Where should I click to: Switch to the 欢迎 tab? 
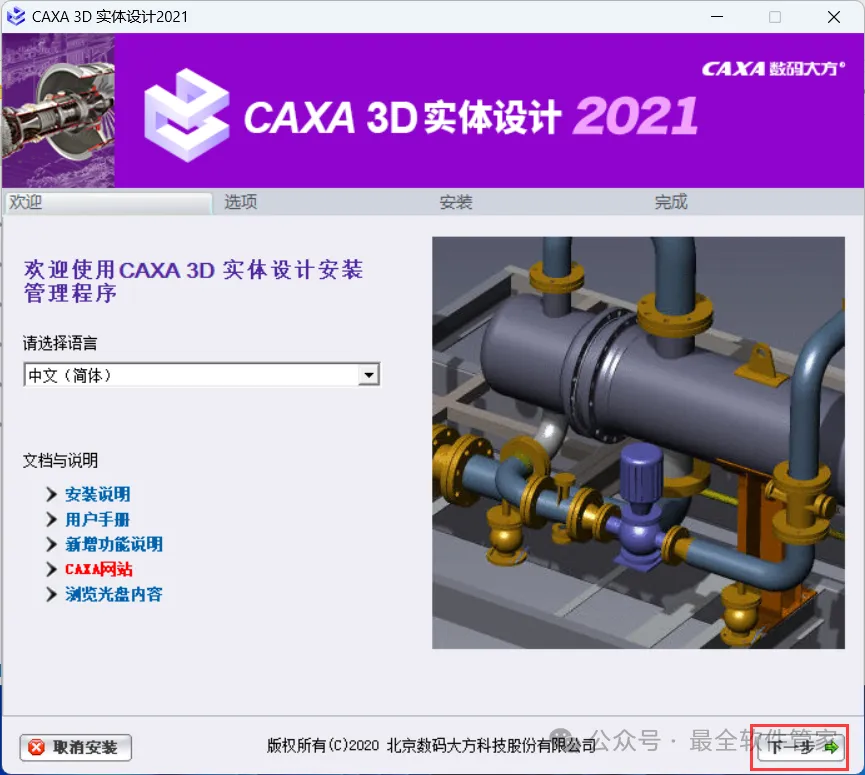click(107, 202)
